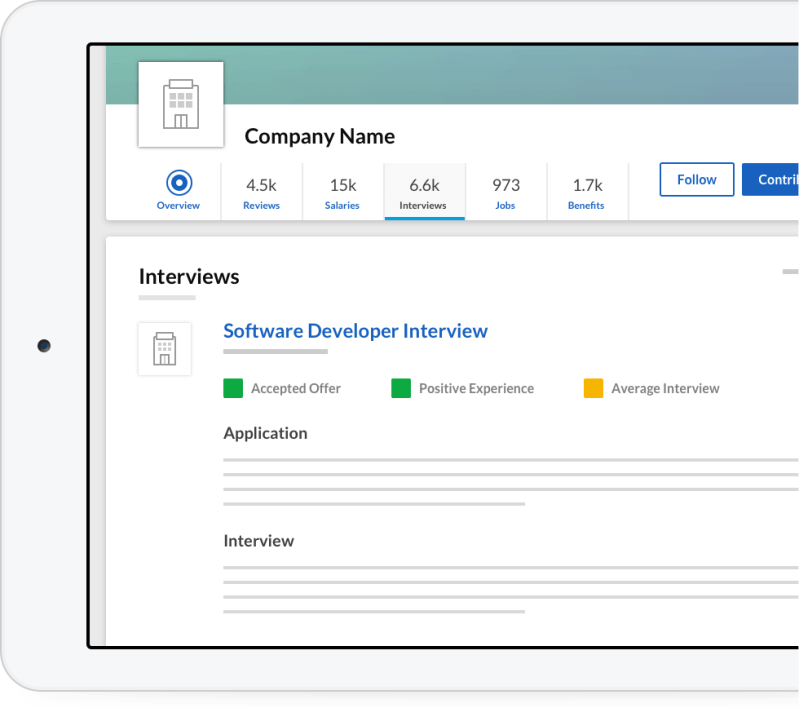Click the partially visible Contribute button

tap(770, 179)
